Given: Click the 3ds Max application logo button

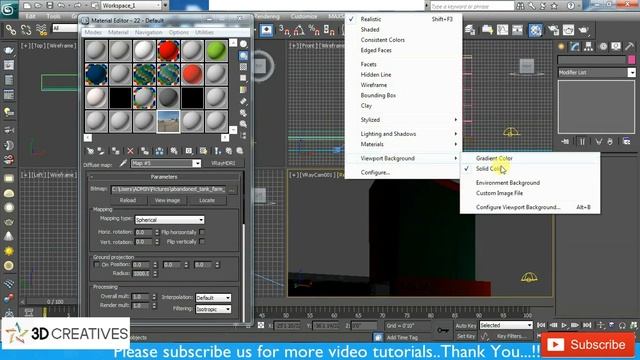Looking at the screenshot, I should click(8, 10).
